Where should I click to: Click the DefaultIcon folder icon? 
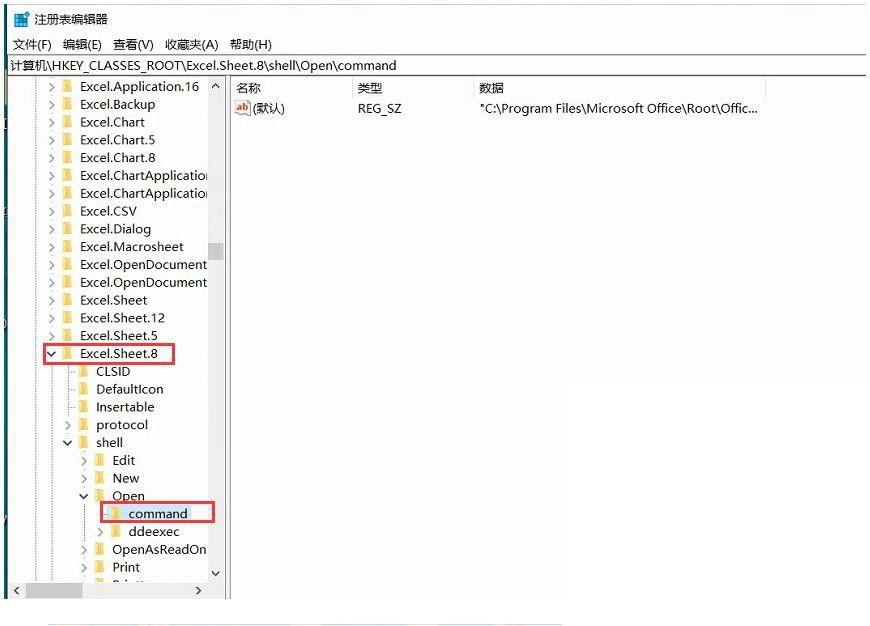click(x=84, y=389)
